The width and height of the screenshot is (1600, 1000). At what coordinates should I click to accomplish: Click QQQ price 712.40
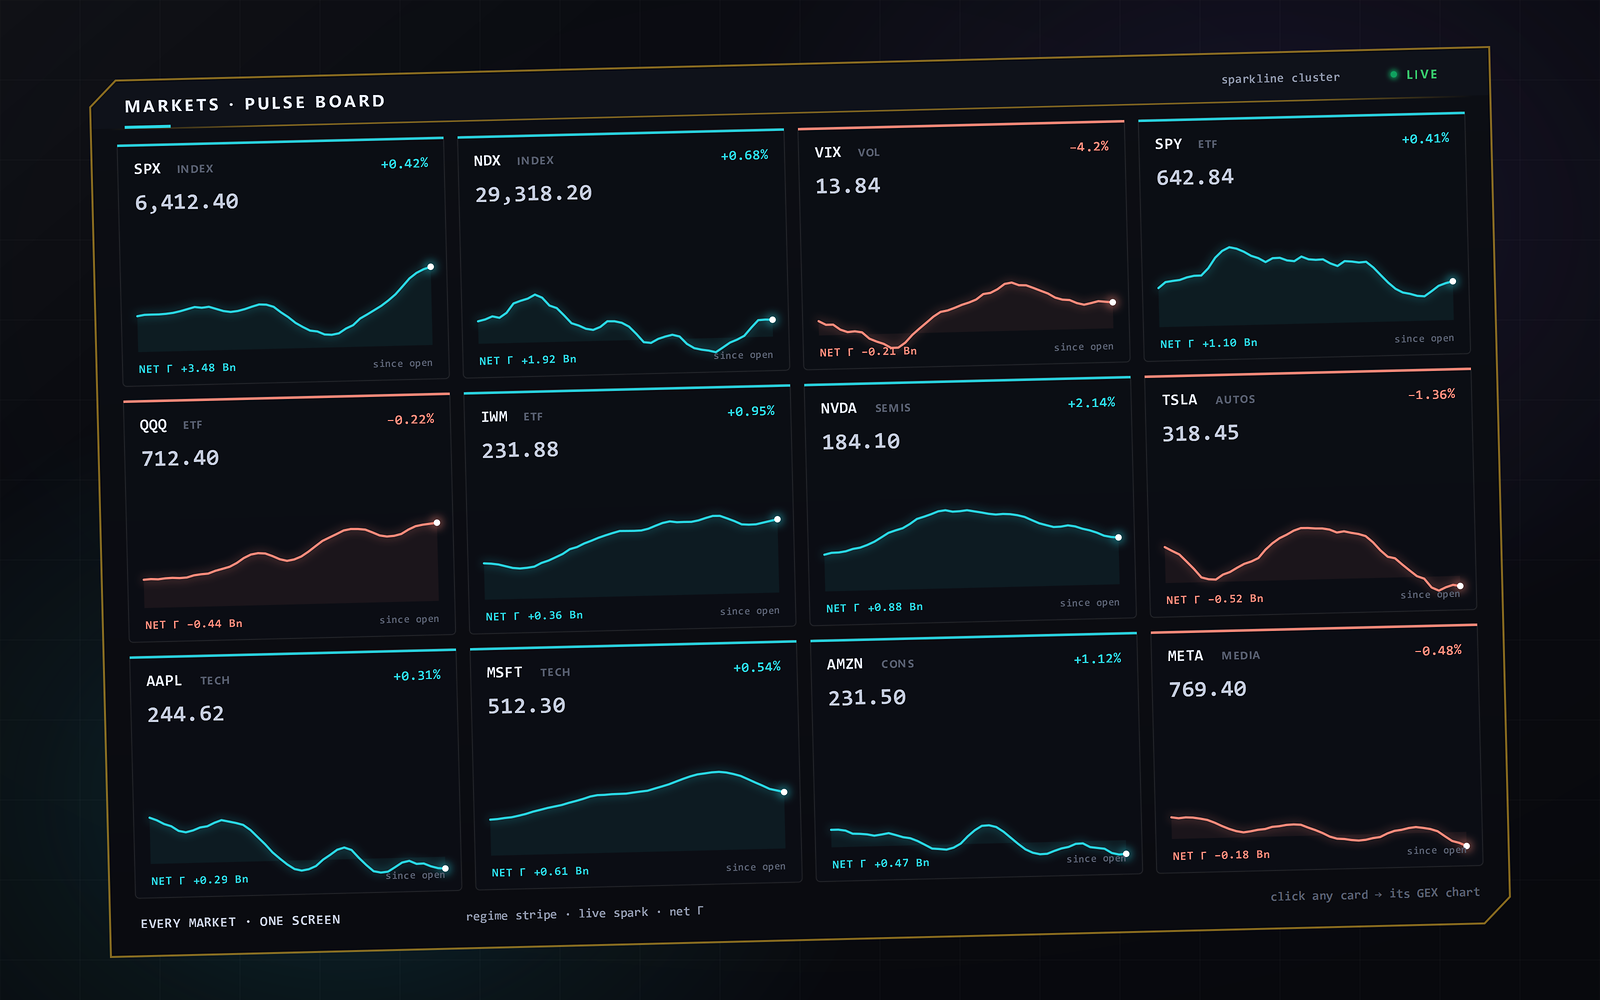point(180,459)
